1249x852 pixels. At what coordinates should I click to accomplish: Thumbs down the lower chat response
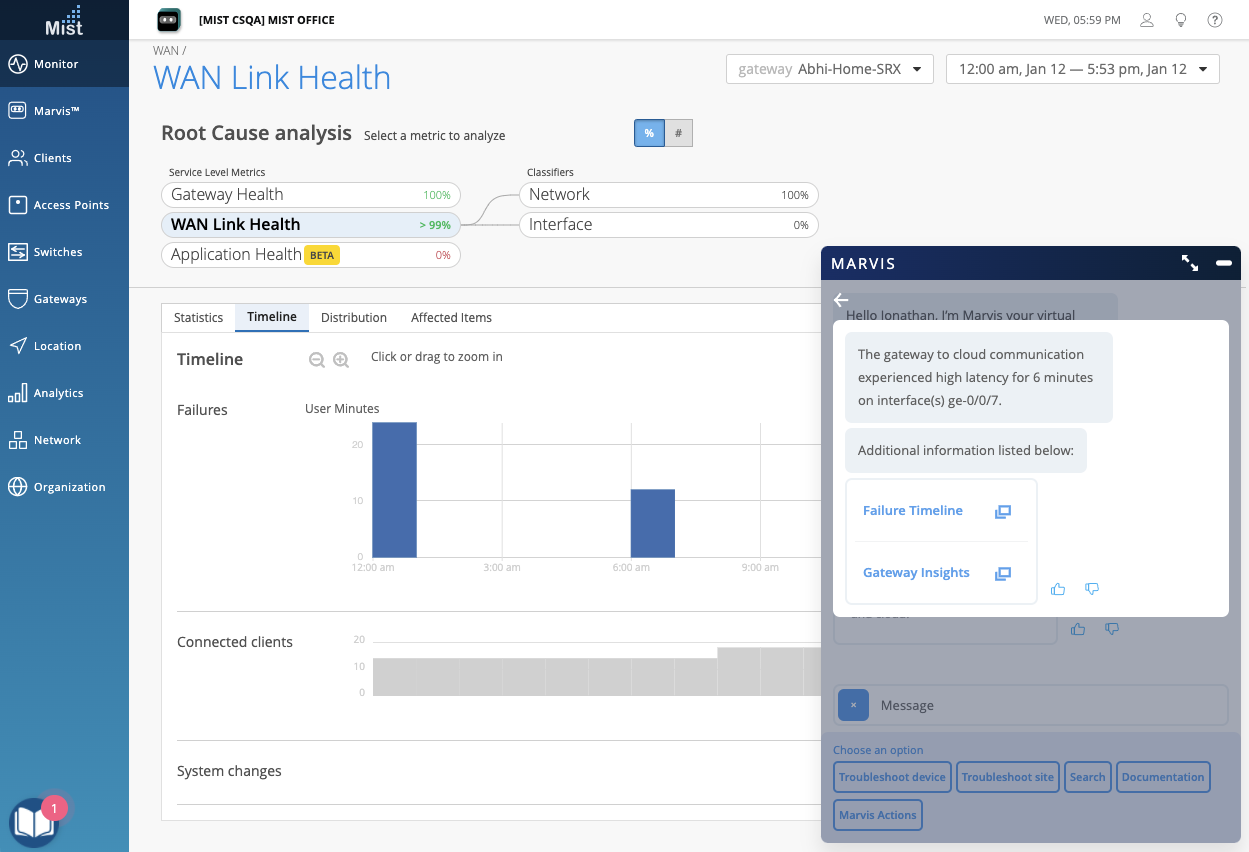click(x=1112, y=629)
